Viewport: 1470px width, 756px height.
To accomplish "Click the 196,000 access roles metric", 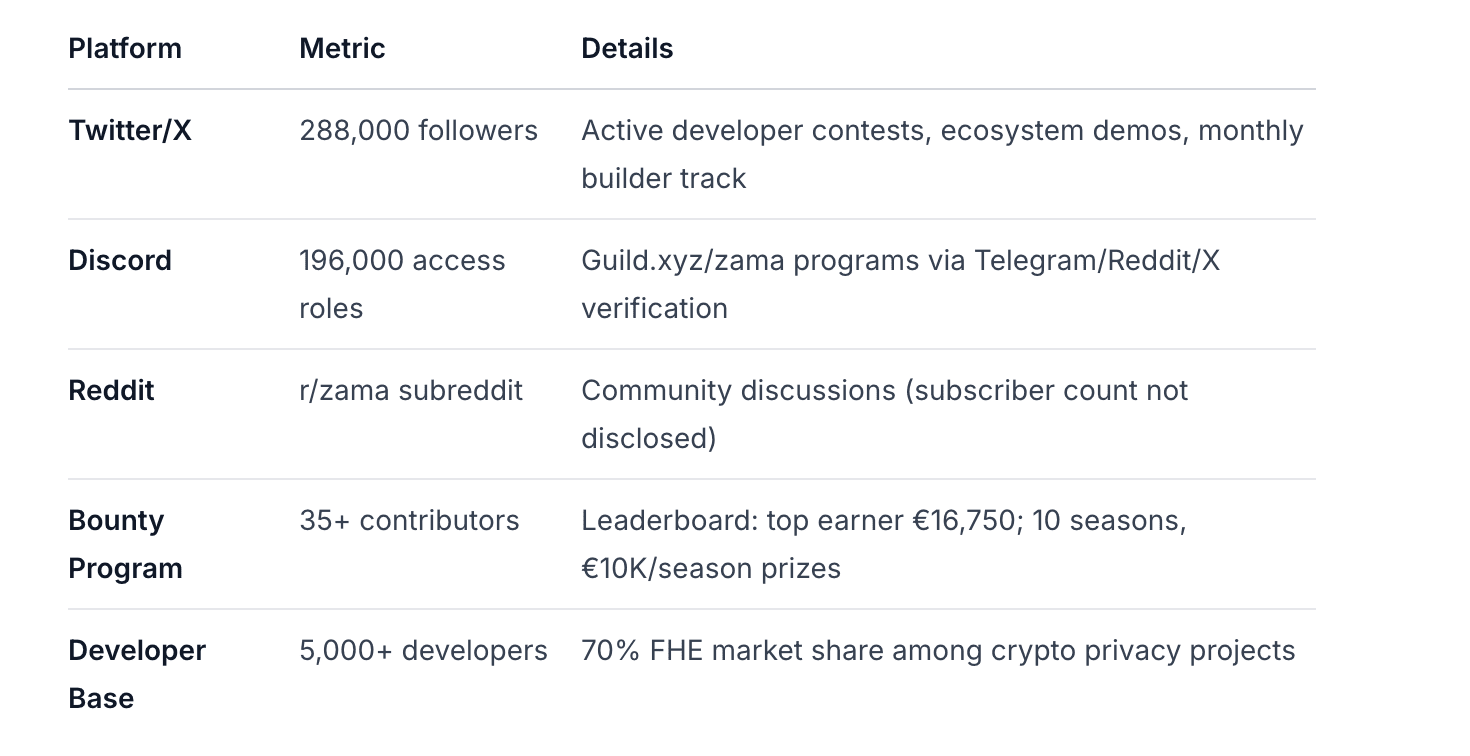I will pos(402,260).
